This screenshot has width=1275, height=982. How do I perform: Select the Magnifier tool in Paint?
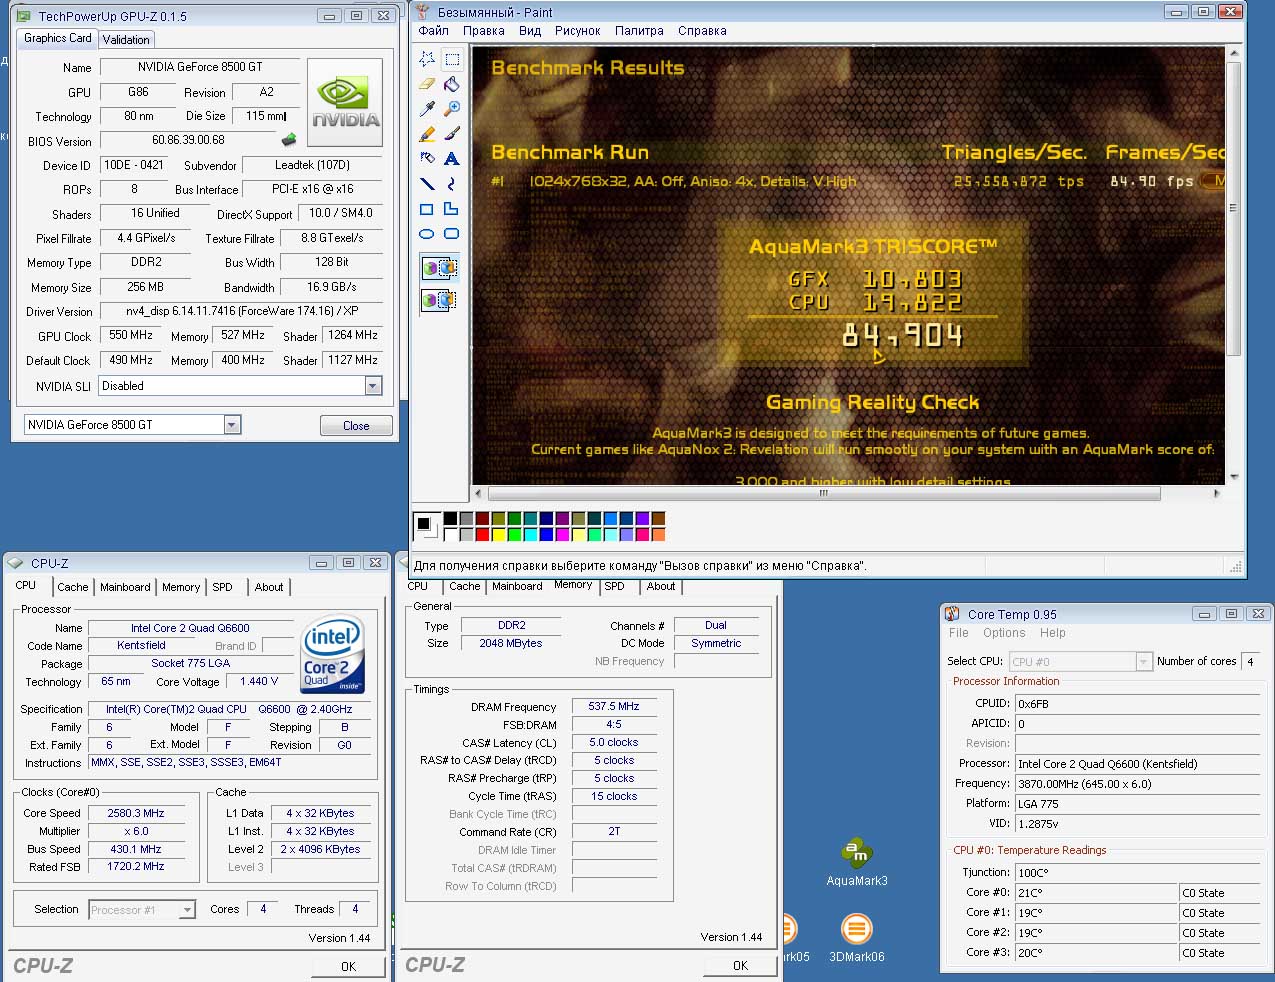pyautogui.click(x=452, y=108)
